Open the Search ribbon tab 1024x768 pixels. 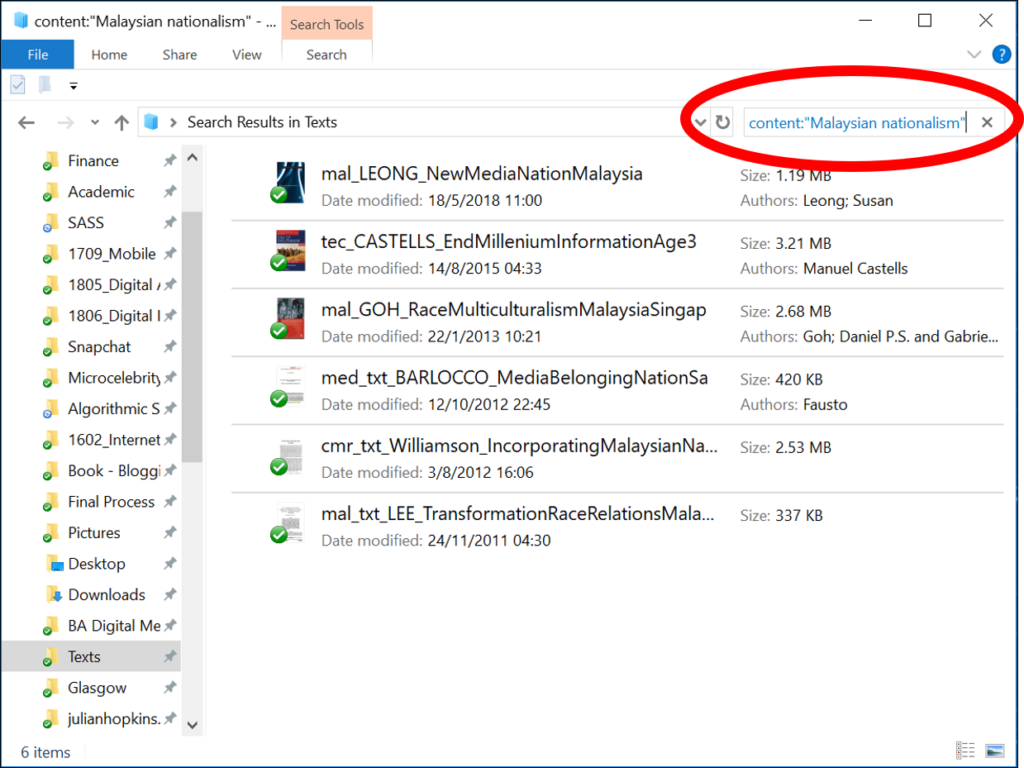[327, 55]
